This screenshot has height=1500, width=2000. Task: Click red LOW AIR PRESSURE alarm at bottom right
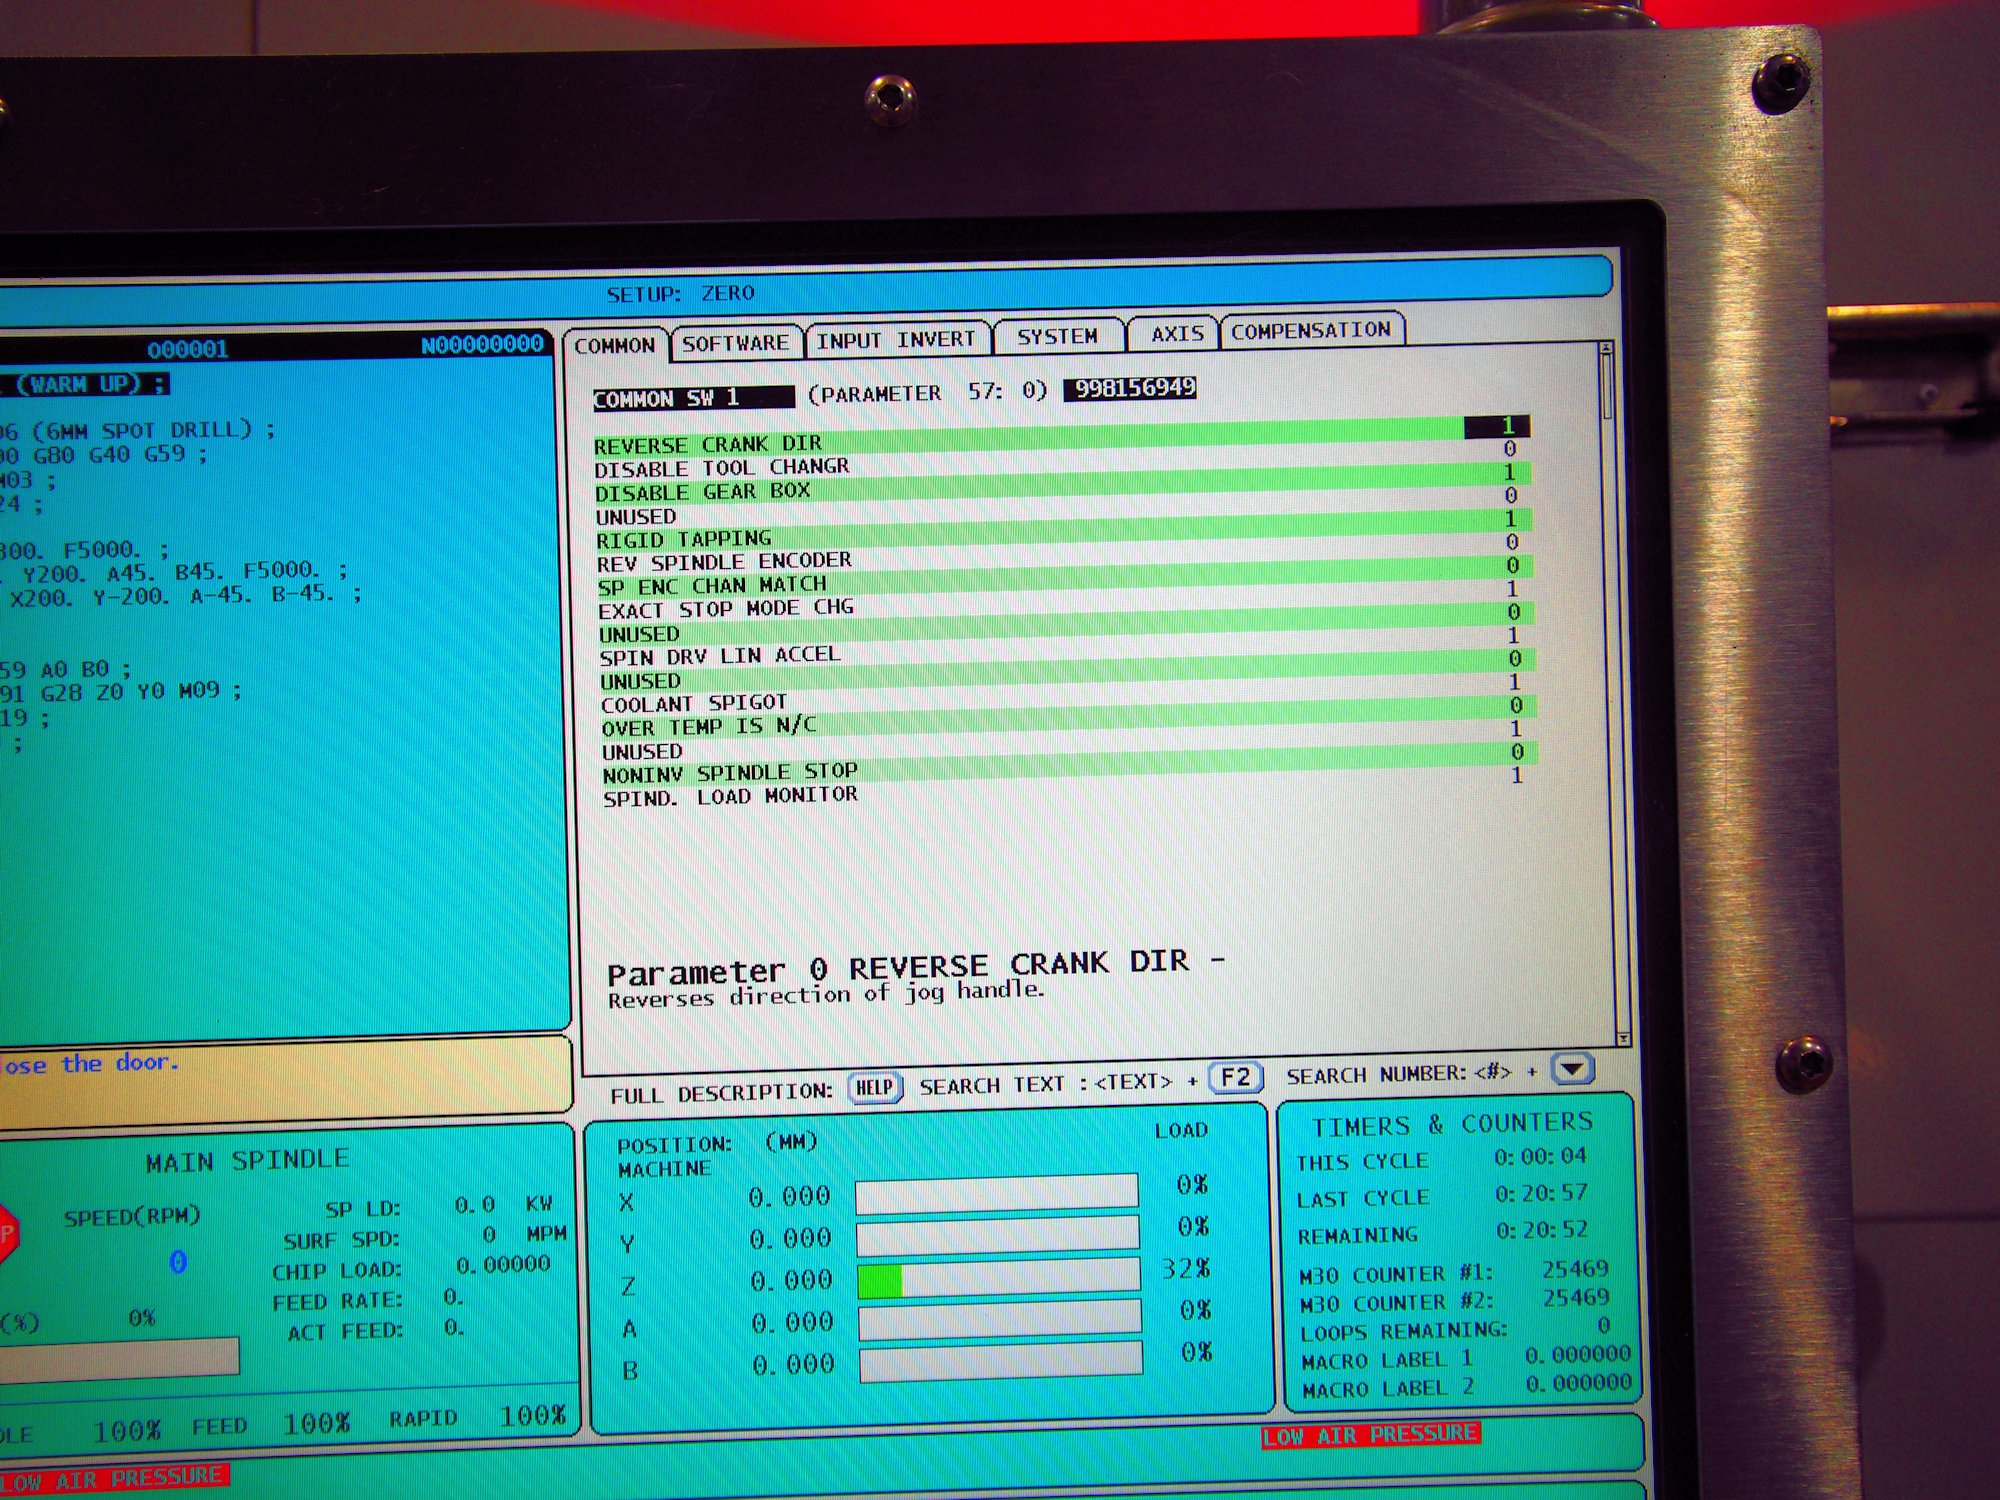tap(1370, 1435)
